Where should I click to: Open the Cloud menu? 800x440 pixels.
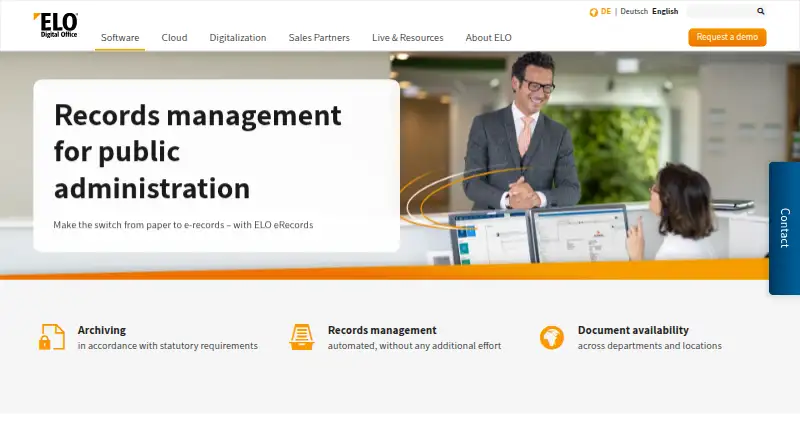174,38
